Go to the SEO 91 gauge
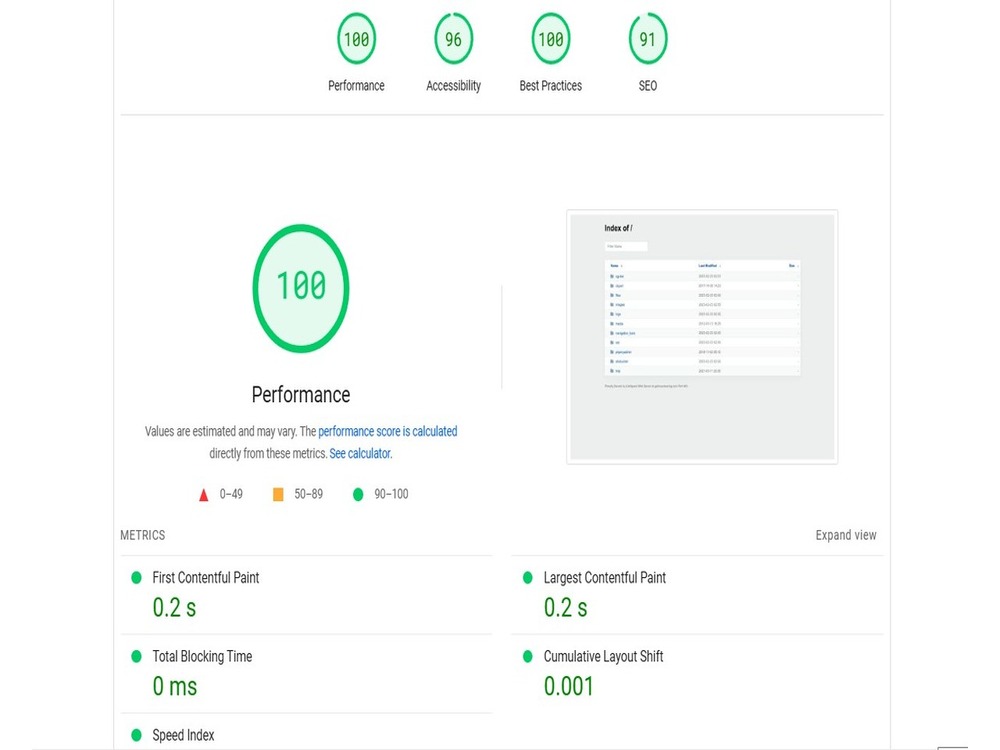 pyautogui.click(x=648, y=39)
